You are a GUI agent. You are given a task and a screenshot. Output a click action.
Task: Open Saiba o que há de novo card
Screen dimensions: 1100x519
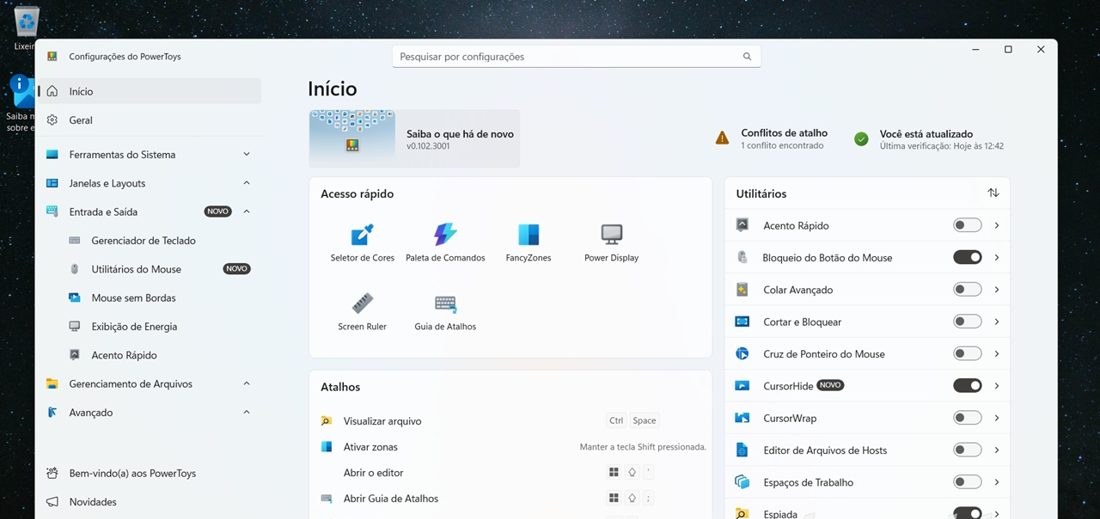[x=415, y=138]
